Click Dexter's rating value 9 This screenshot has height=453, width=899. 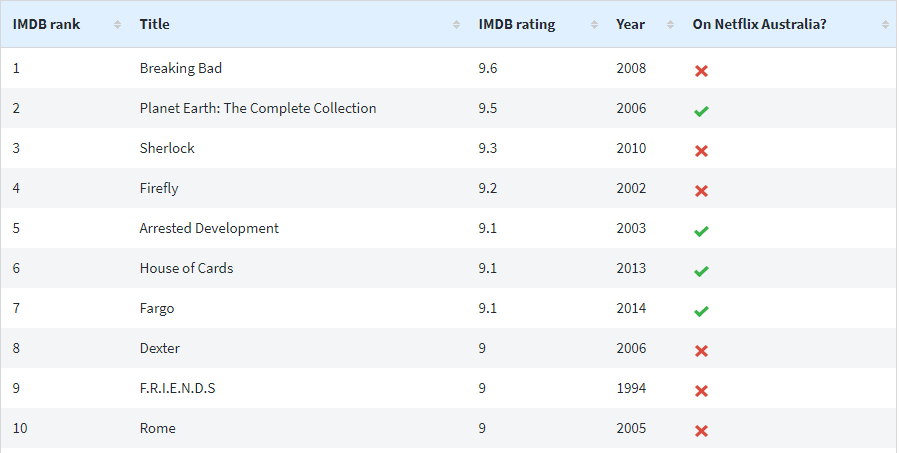[482, 348]
